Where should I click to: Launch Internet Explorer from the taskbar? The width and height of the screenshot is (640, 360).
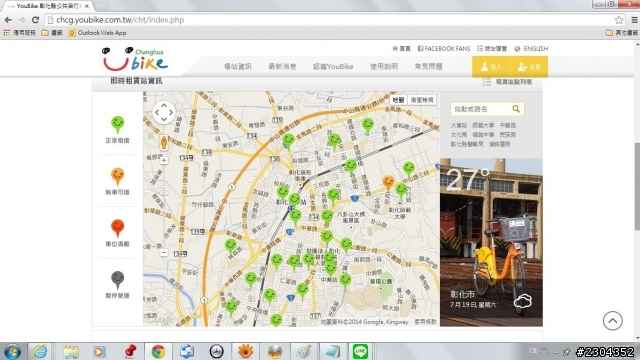pos(40,351)
